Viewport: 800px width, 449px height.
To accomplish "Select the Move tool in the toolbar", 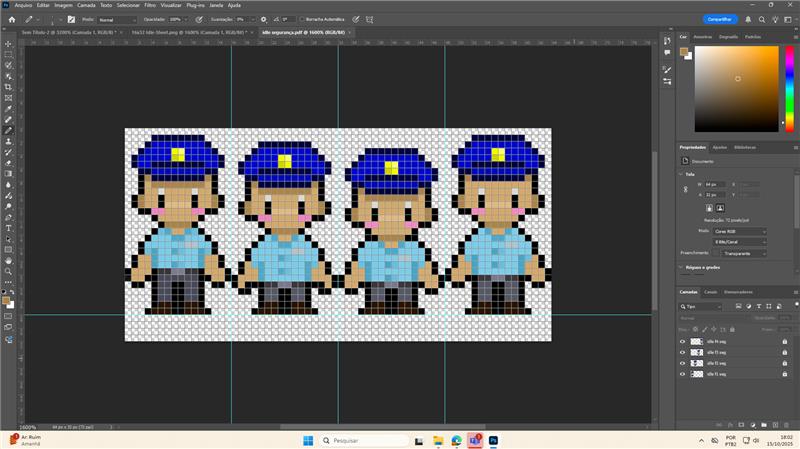I will [9, 43].
